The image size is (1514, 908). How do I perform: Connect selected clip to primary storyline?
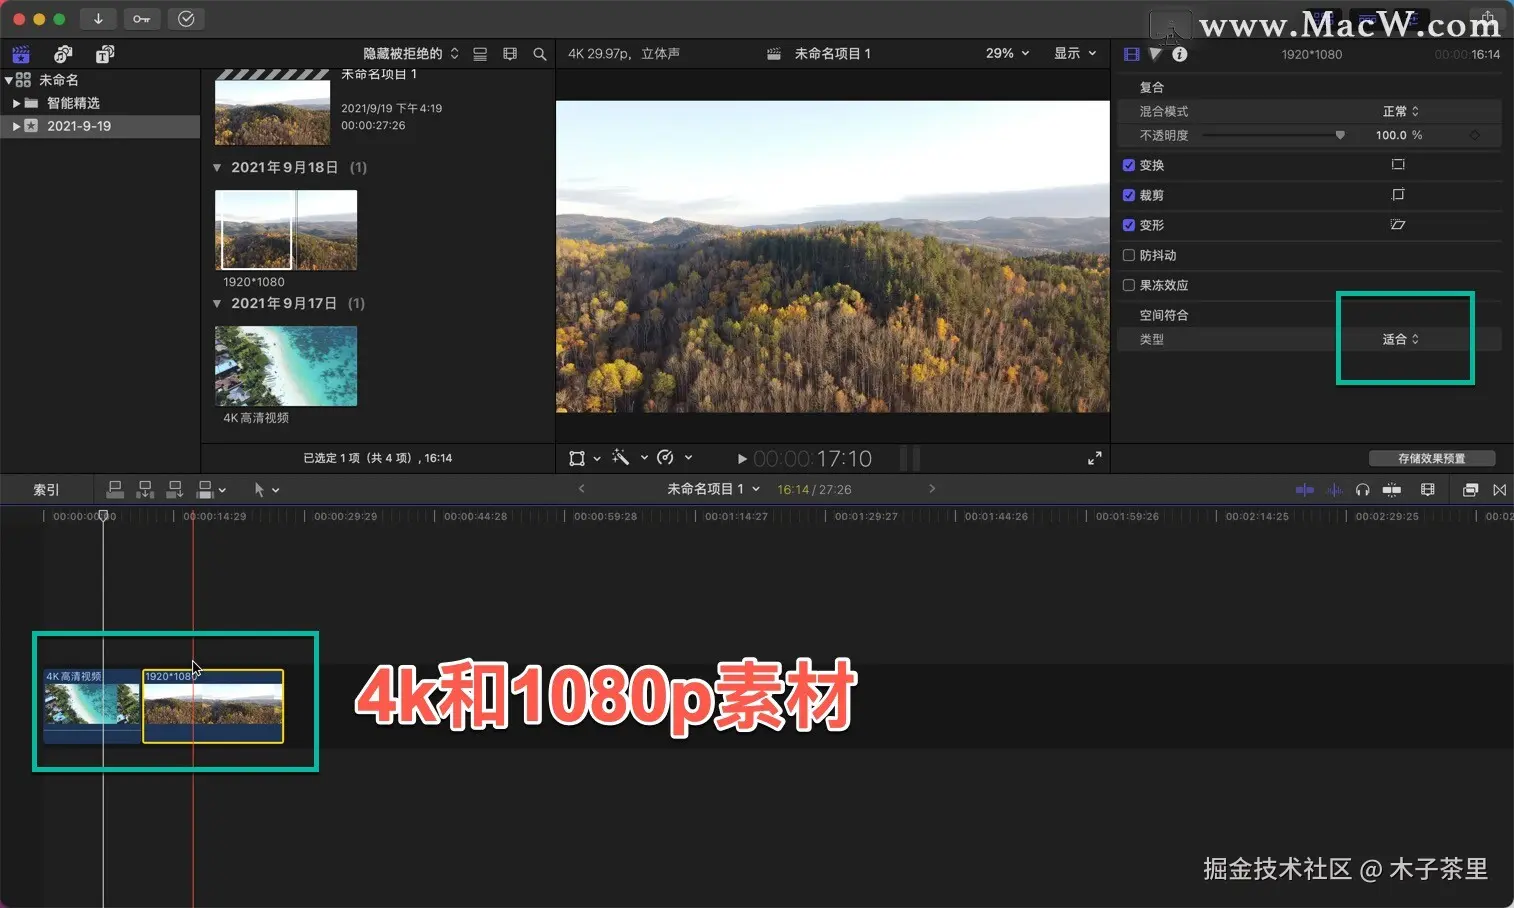coord(115,489)
